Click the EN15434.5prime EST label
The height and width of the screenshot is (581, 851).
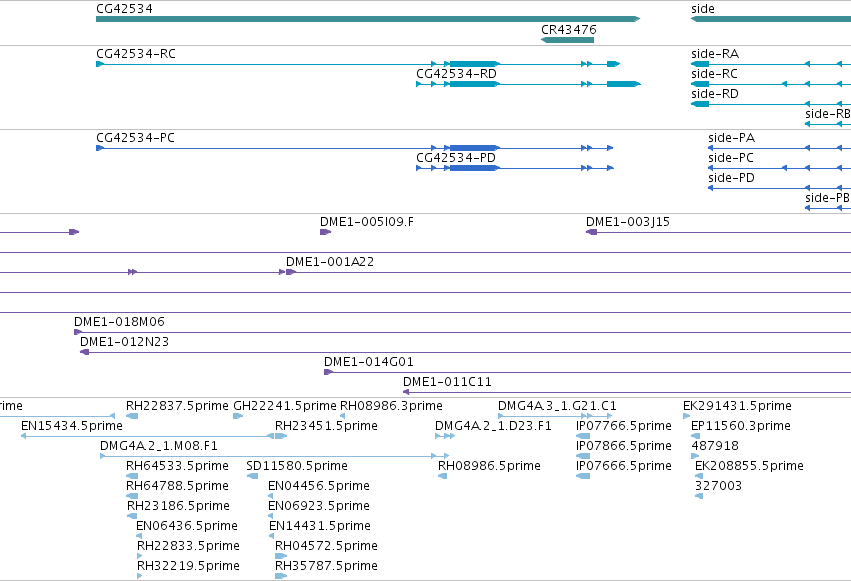[x=72, y=426]
